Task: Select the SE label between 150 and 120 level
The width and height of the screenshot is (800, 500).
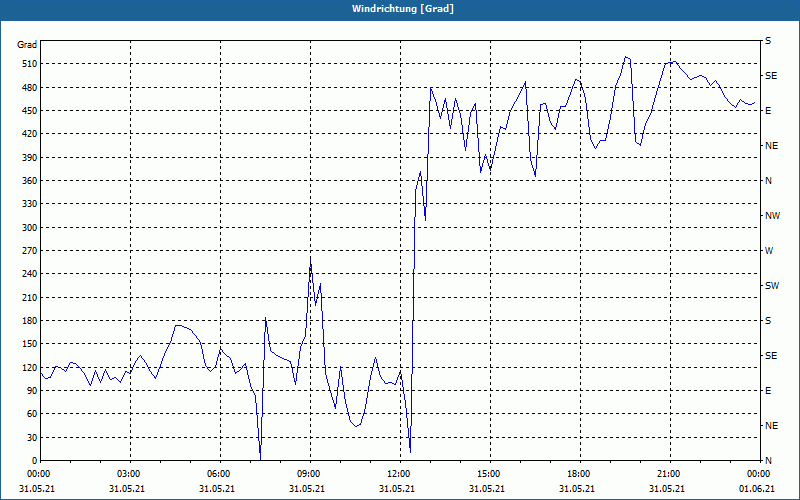Action: click(x=771, y=356)
